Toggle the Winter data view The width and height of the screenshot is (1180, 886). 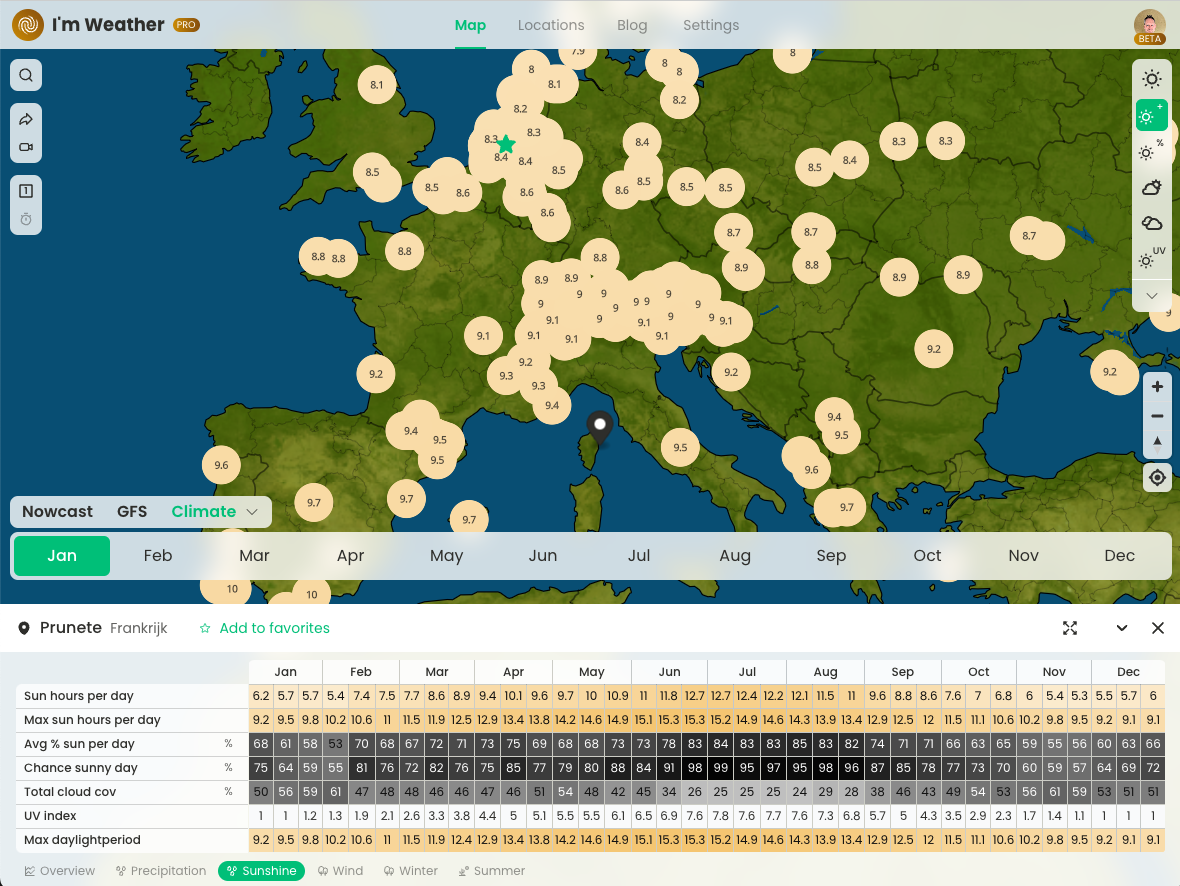[x=410, y=870]
